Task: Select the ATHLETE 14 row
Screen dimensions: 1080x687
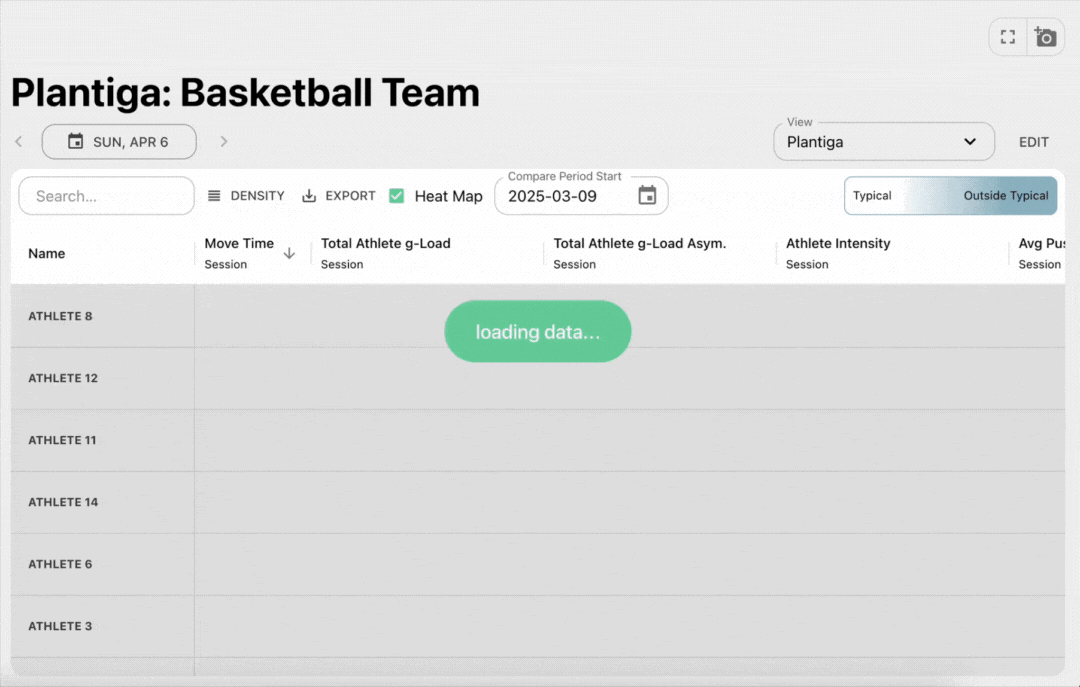Action: click(538, 502)
